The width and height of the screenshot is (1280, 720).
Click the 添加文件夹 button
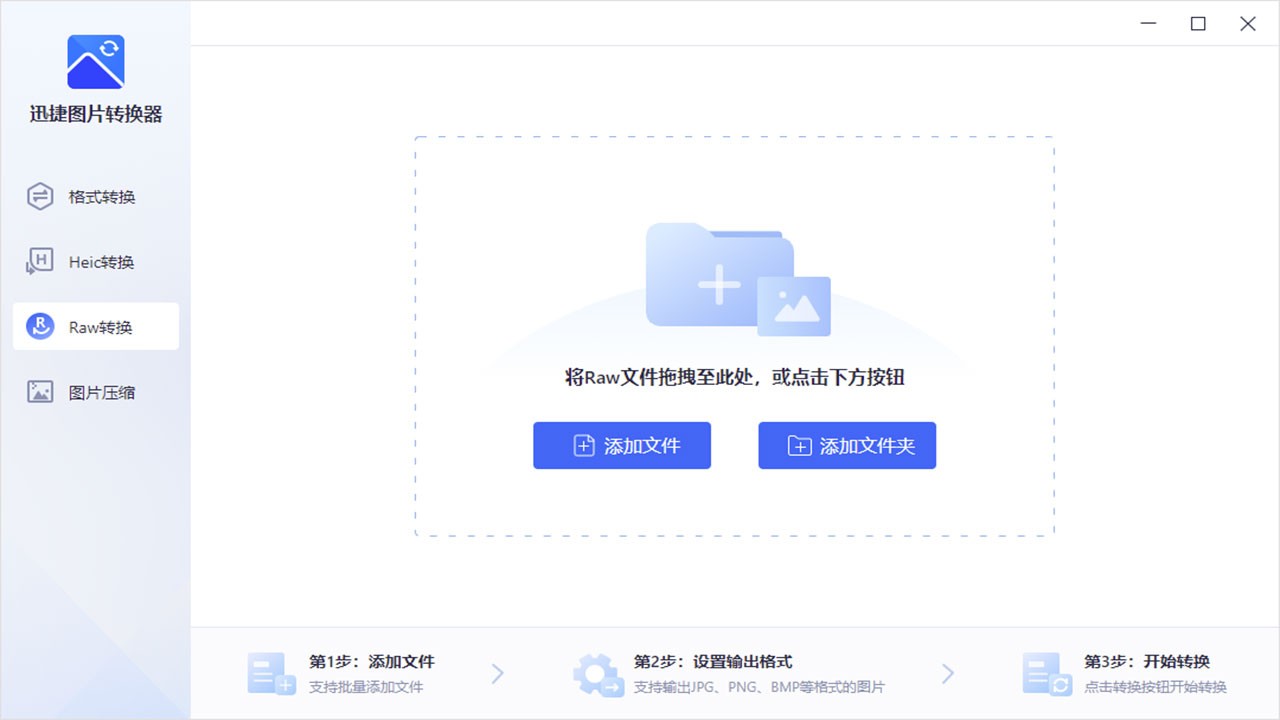847,445
